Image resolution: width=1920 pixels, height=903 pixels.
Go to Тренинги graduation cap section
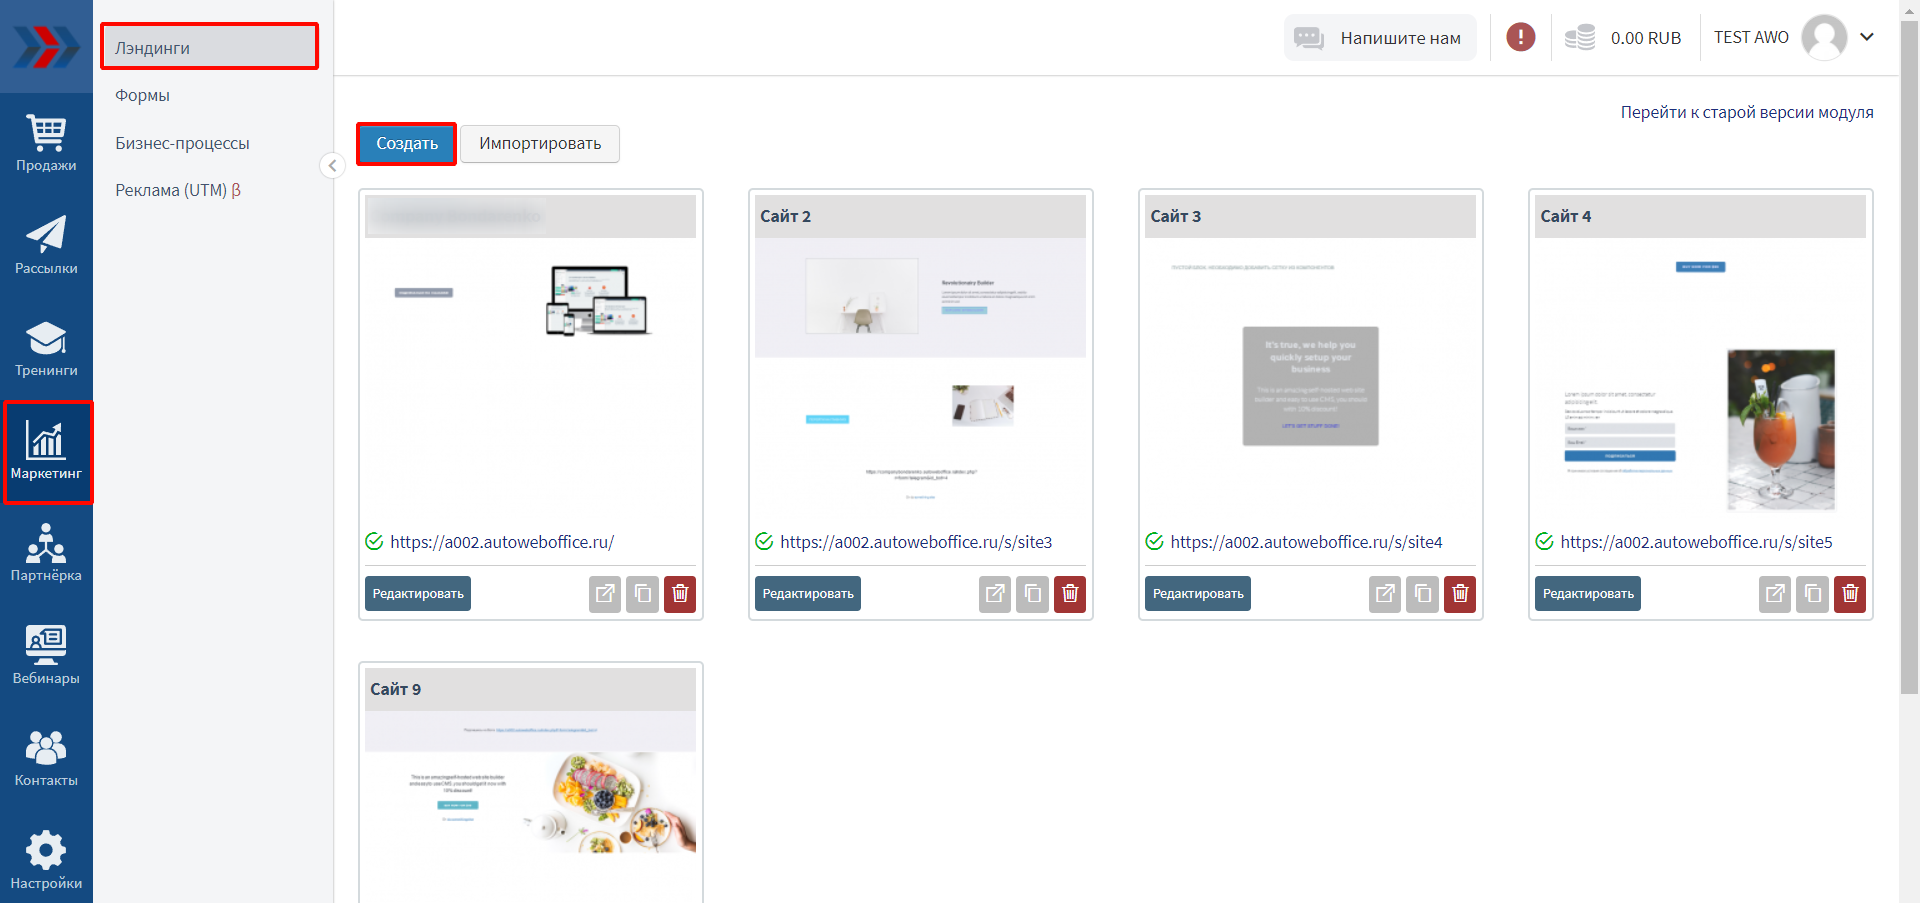point(46,348)
